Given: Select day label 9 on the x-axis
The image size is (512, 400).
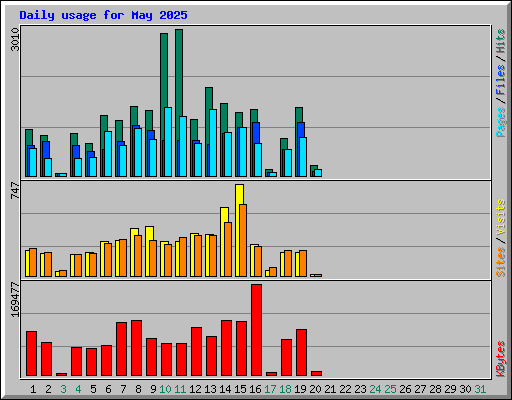Looking at the screenshot, I should coord(153,389).
